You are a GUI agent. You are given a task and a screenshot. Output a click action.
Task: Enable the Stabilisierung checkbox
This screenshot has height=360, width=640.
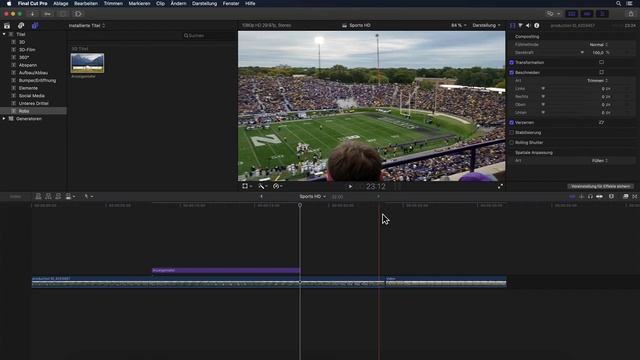tap(511, 133)
